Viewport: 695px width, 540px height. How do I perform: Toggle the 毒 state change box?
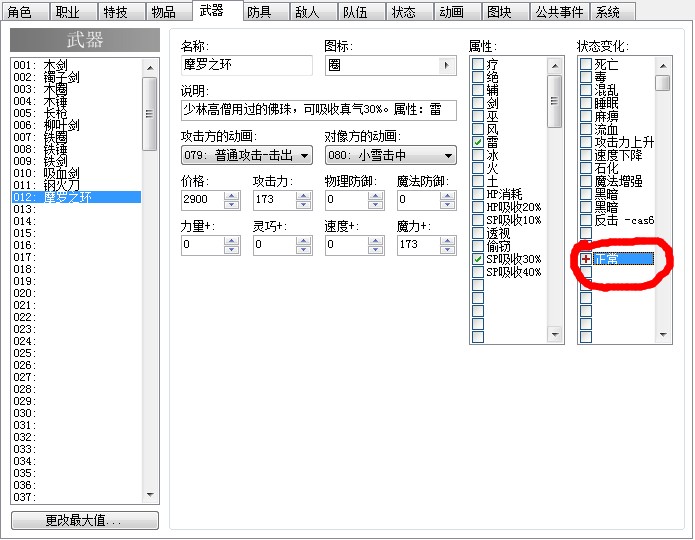pos(586,77)
